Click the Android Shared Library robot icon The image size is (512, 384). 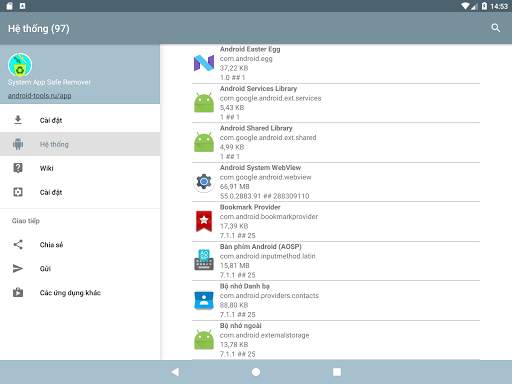pyautogui.click(x=204, y=142)
